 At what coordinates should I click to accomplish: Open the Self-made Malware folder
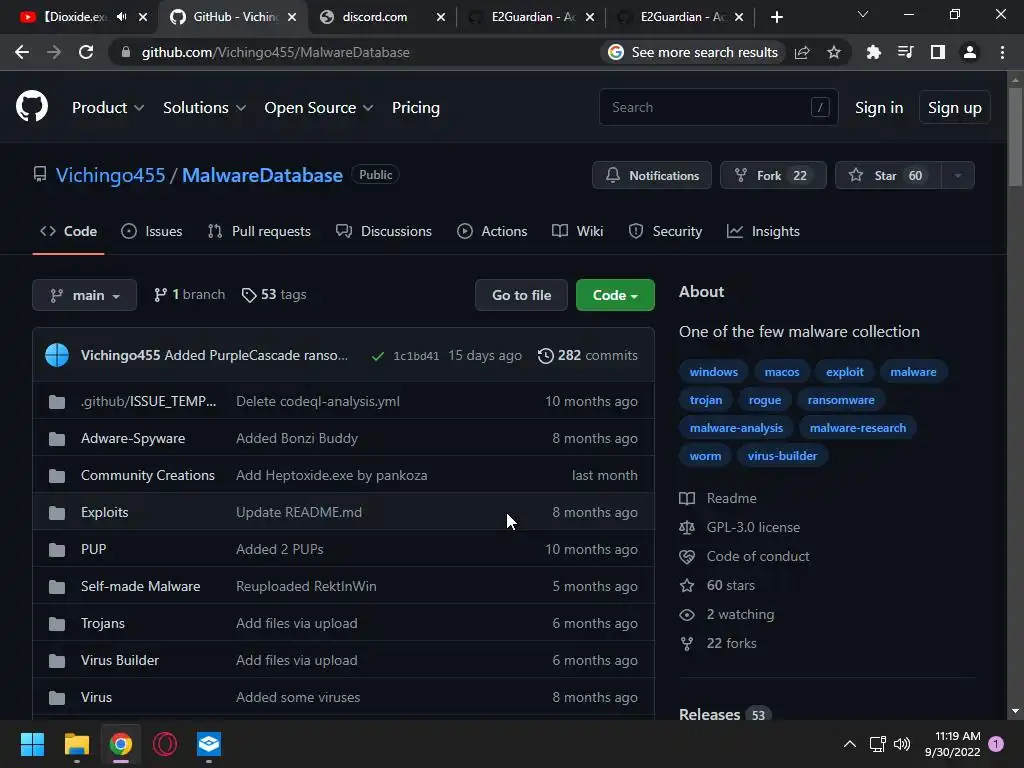(x=140, y=586)
